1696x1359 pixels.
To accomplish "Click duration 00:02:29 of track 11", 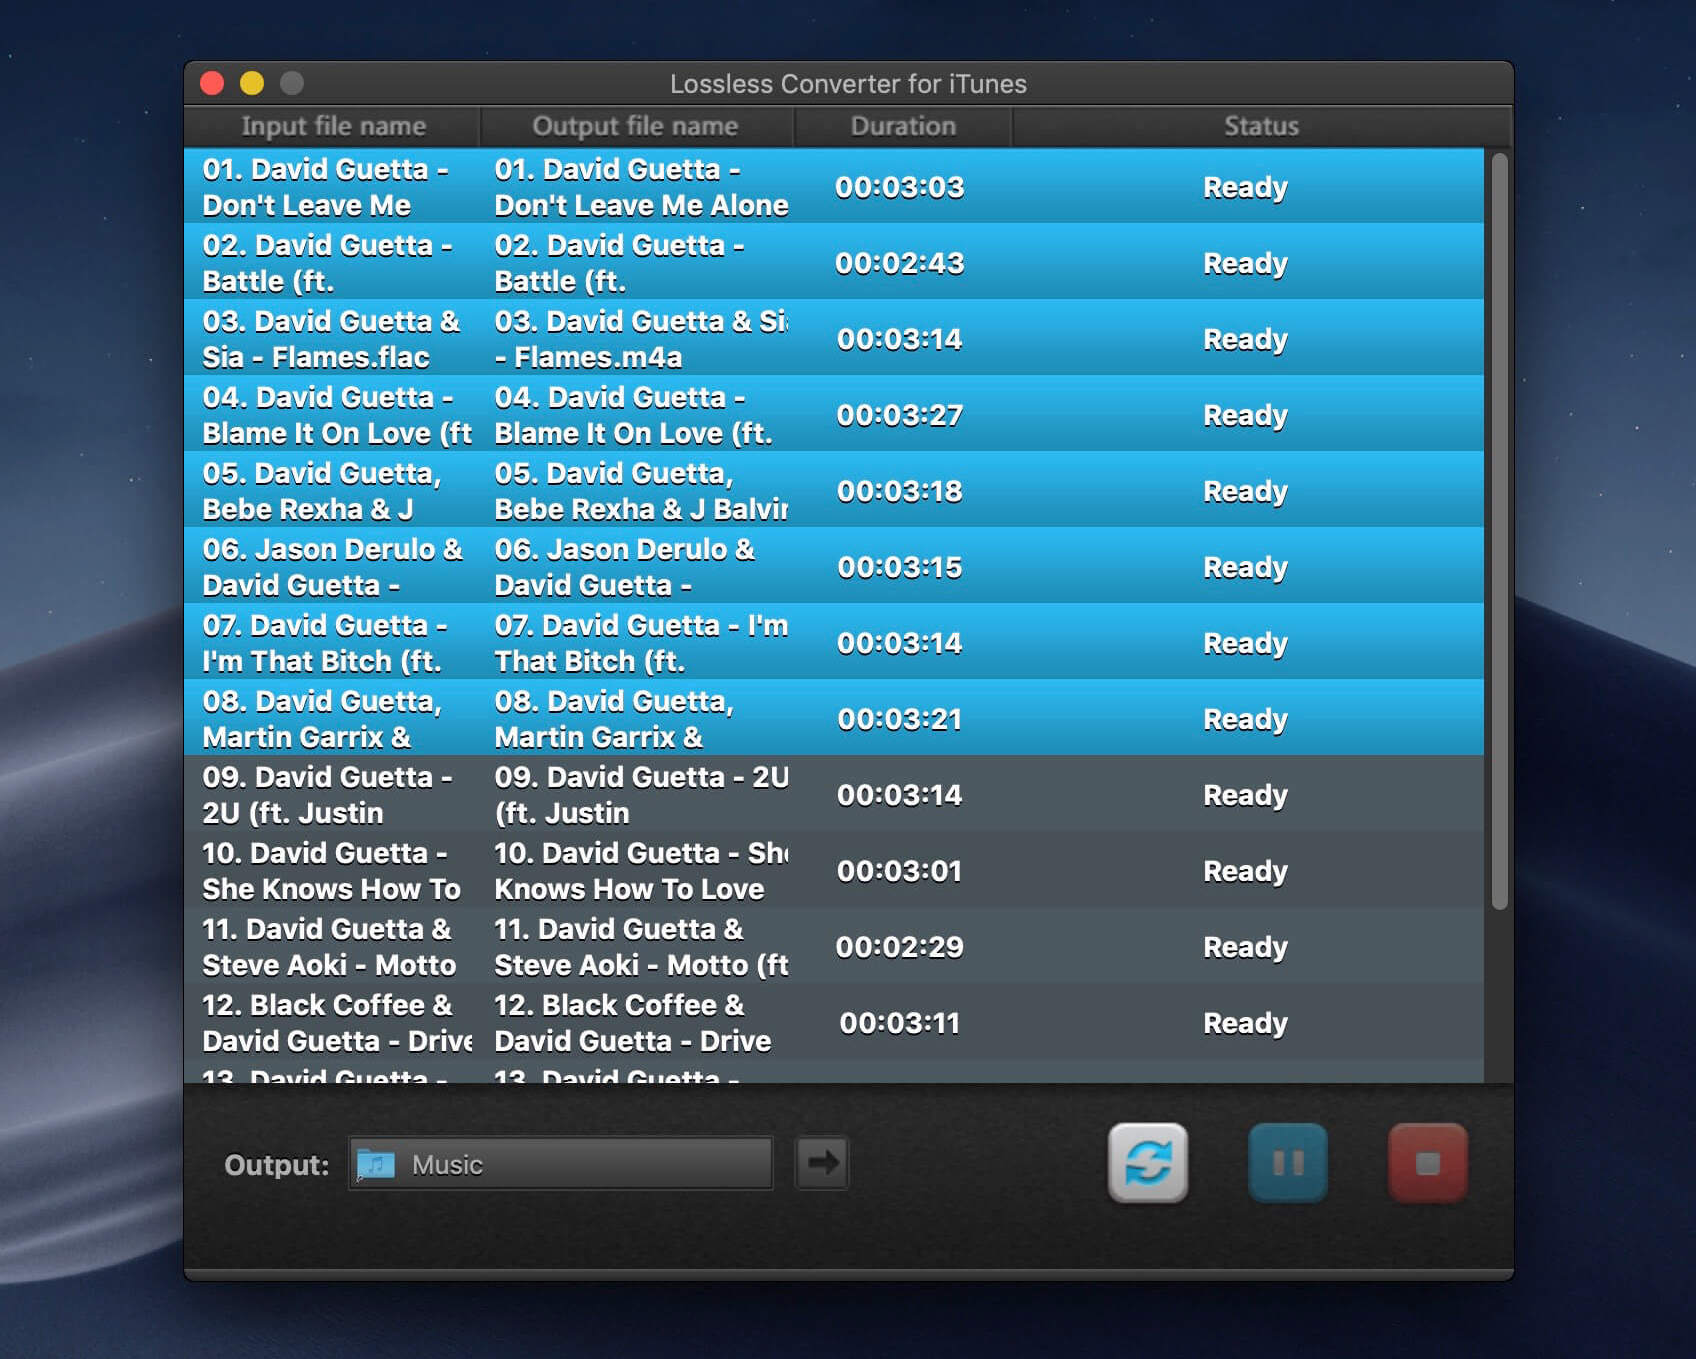I will [900, 947].
